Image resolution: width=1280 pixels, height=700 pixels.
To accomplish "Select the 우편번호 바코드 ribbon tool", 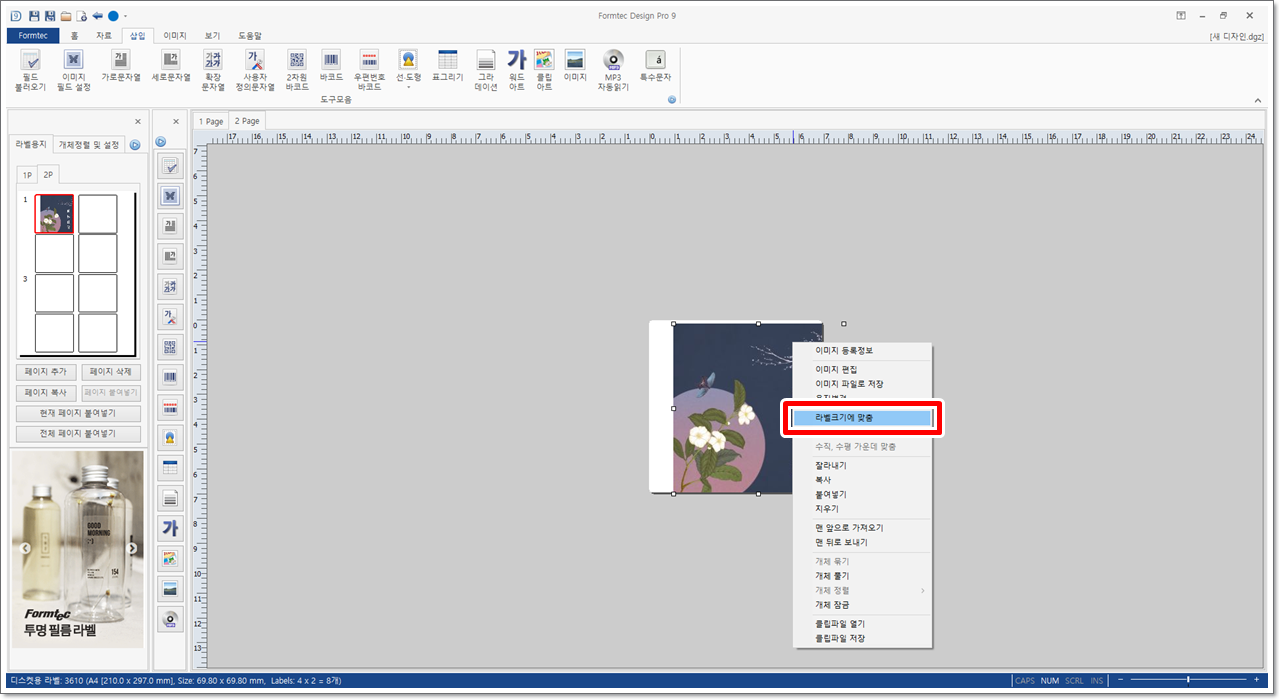I will [x=369, y=70].
